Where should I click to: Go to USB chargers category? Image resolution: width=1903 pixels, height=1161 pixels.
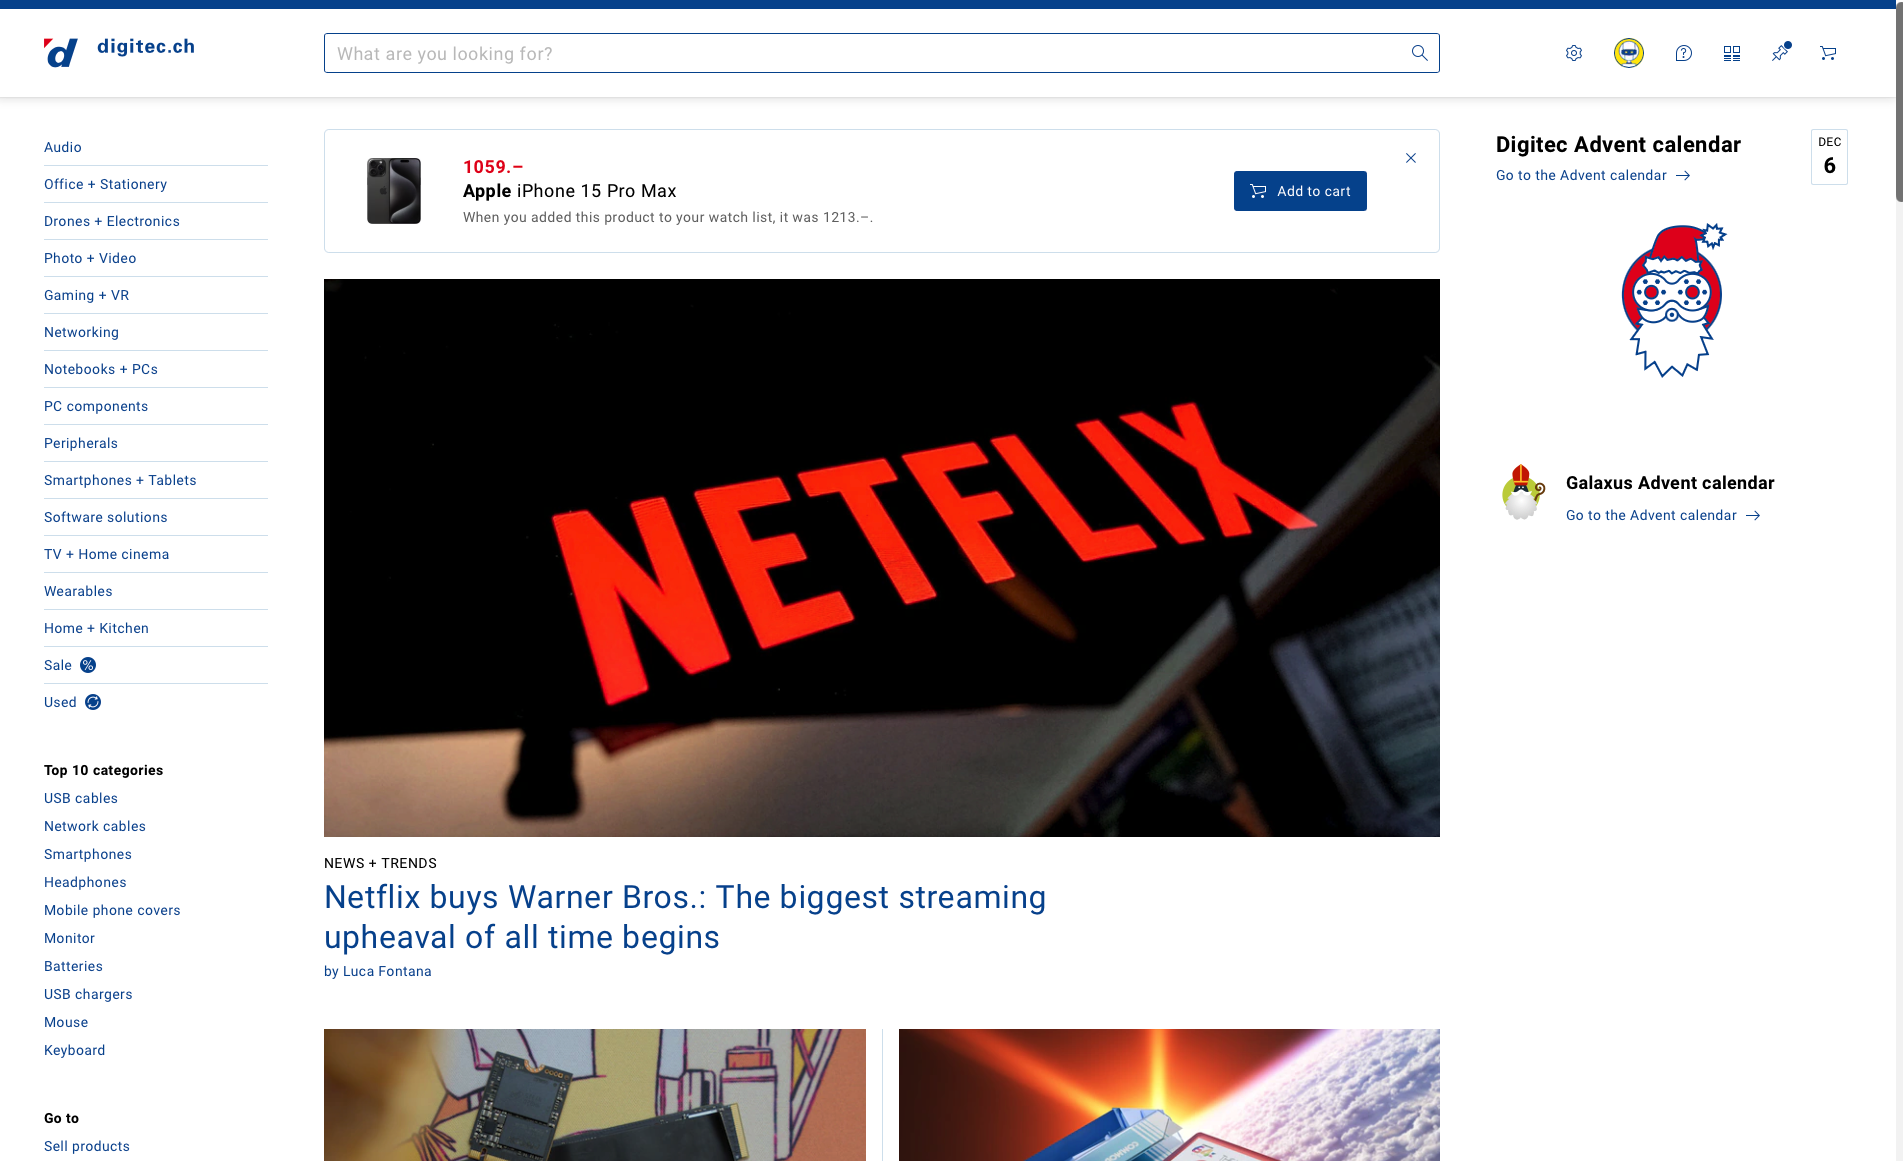click(88, 994)
